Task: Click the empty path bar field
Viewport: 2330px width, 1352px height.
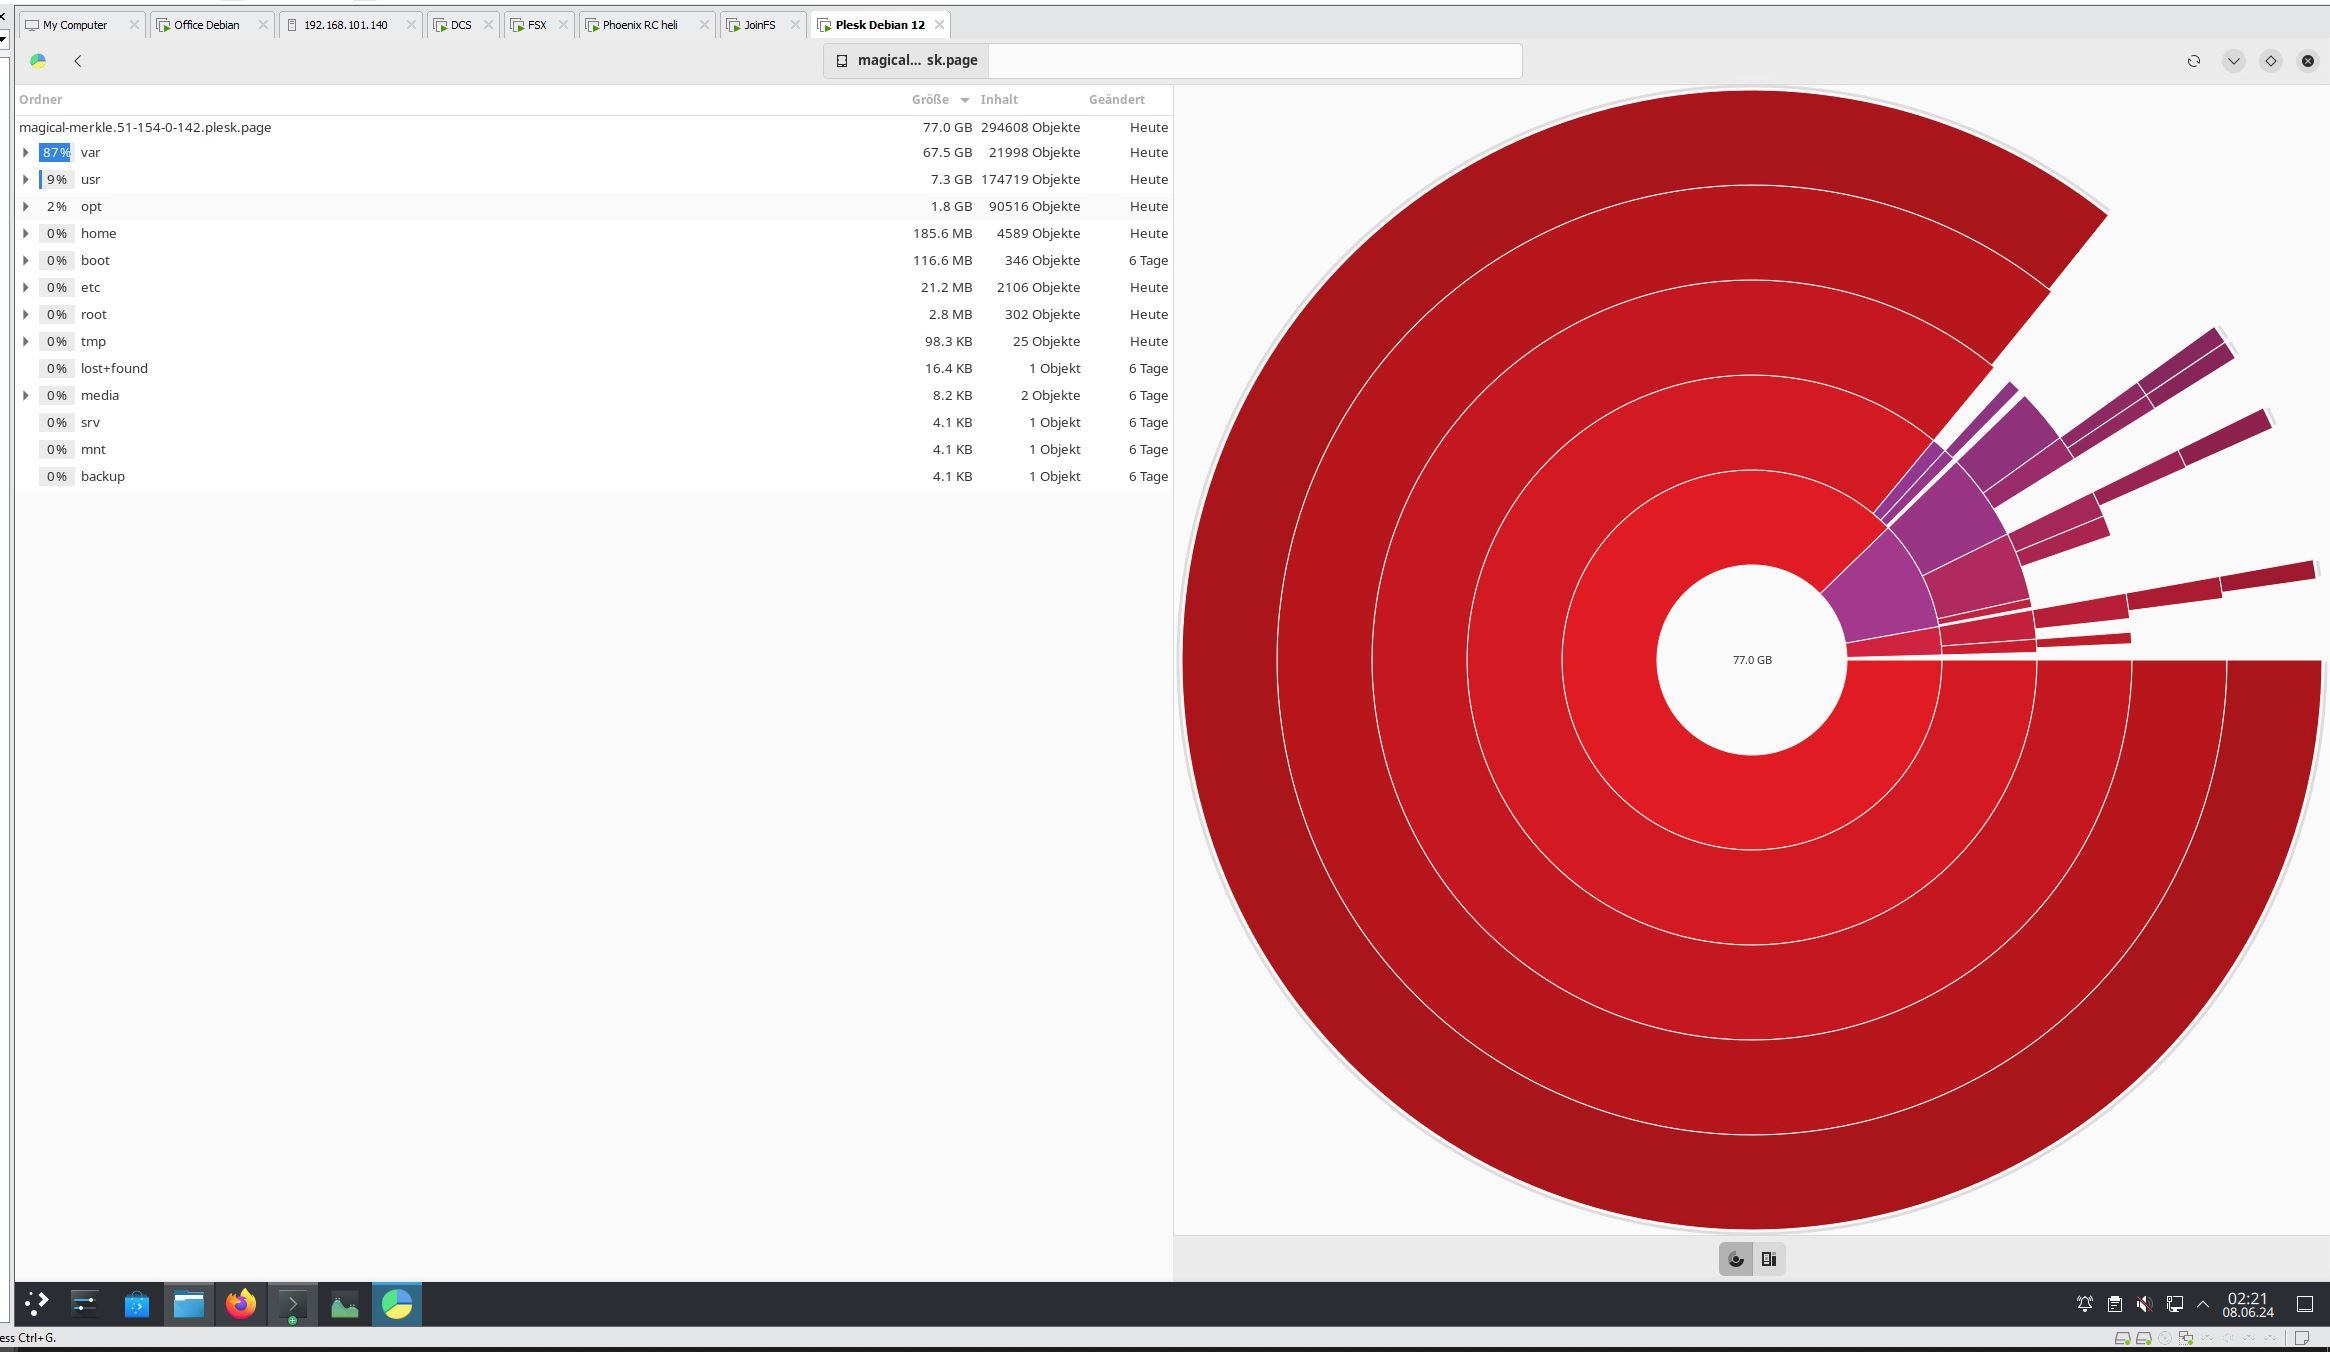Action: [x=1255, y=61]
